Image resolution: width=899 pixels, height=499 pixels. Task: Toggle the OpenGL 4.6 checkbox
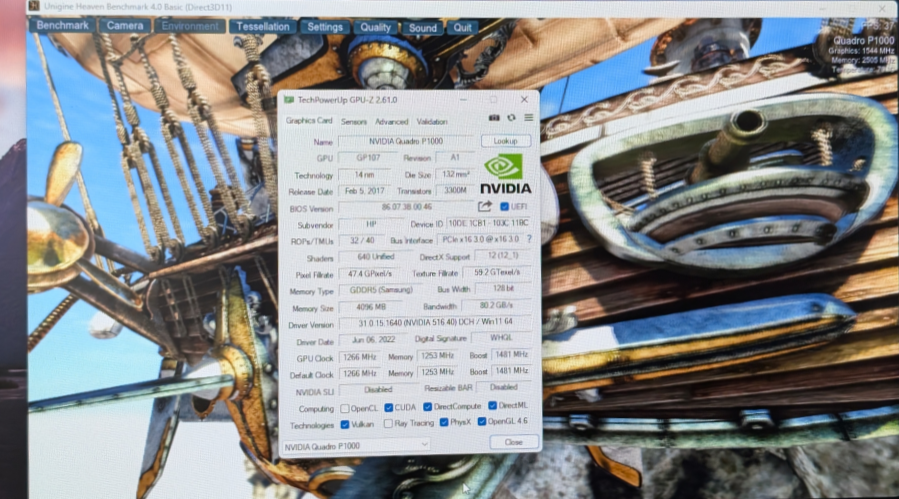[x=482, y=422]
